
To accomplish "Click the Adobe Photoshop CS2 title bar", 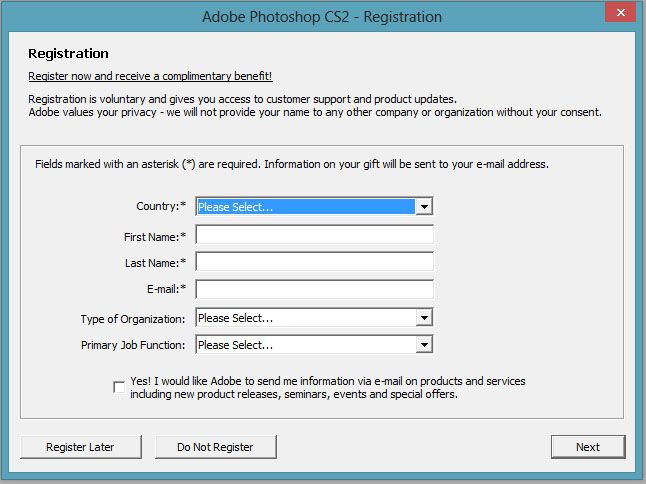I will click(322, 17).
